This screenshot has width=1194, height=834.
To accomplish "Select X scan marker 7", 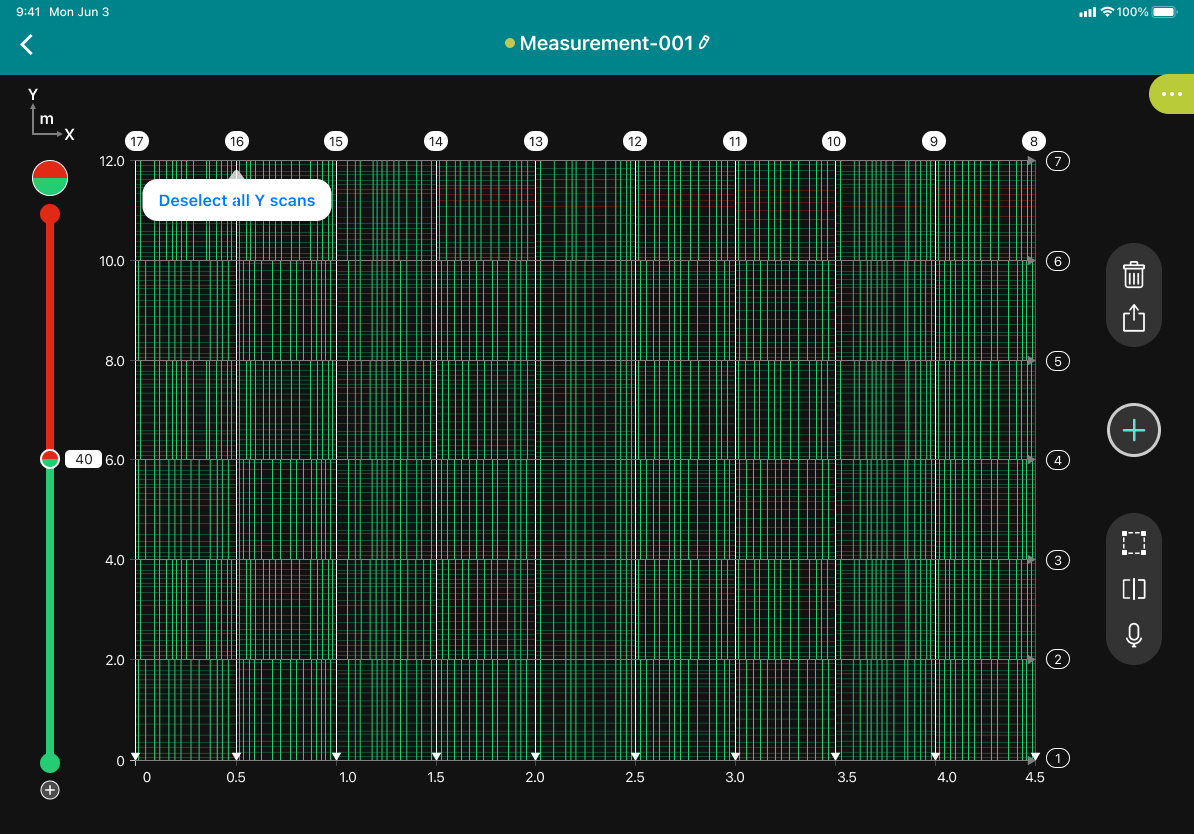I will [x=1058, y=161].
